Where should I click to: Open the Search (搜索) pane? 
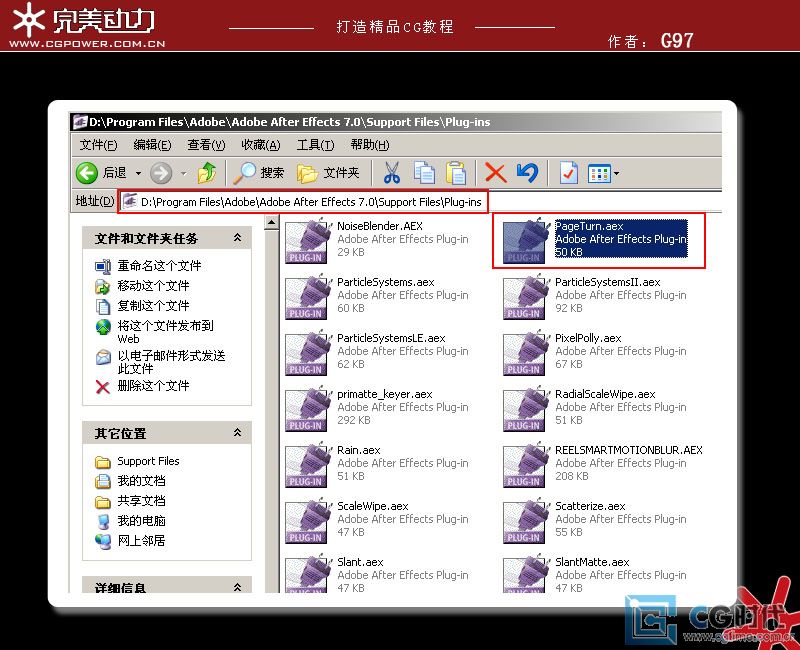(x=259, y=173)
